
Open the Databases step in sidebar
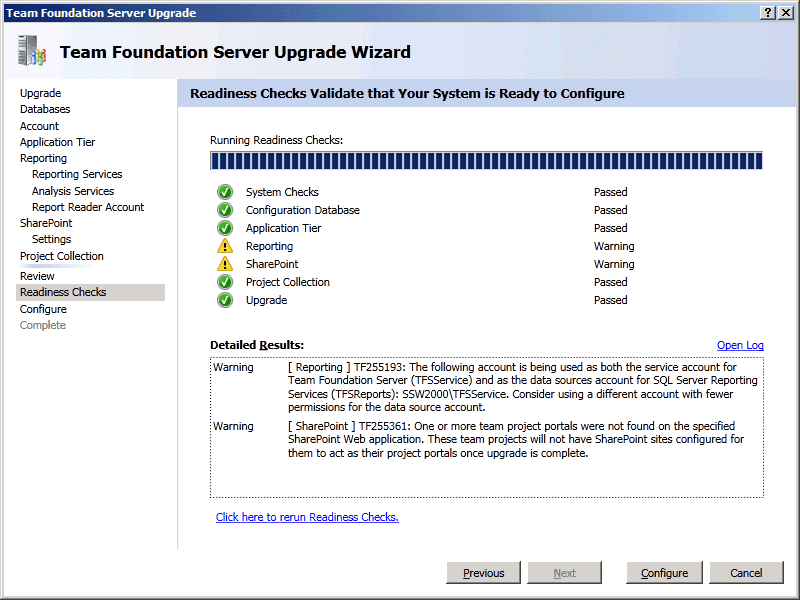pyautogui.click(x=45, y=109)
